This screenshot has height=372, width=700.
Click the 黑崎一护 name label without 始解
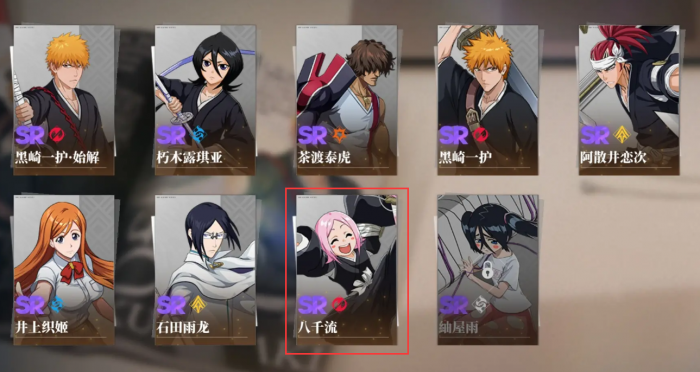[x=466, y=158]
